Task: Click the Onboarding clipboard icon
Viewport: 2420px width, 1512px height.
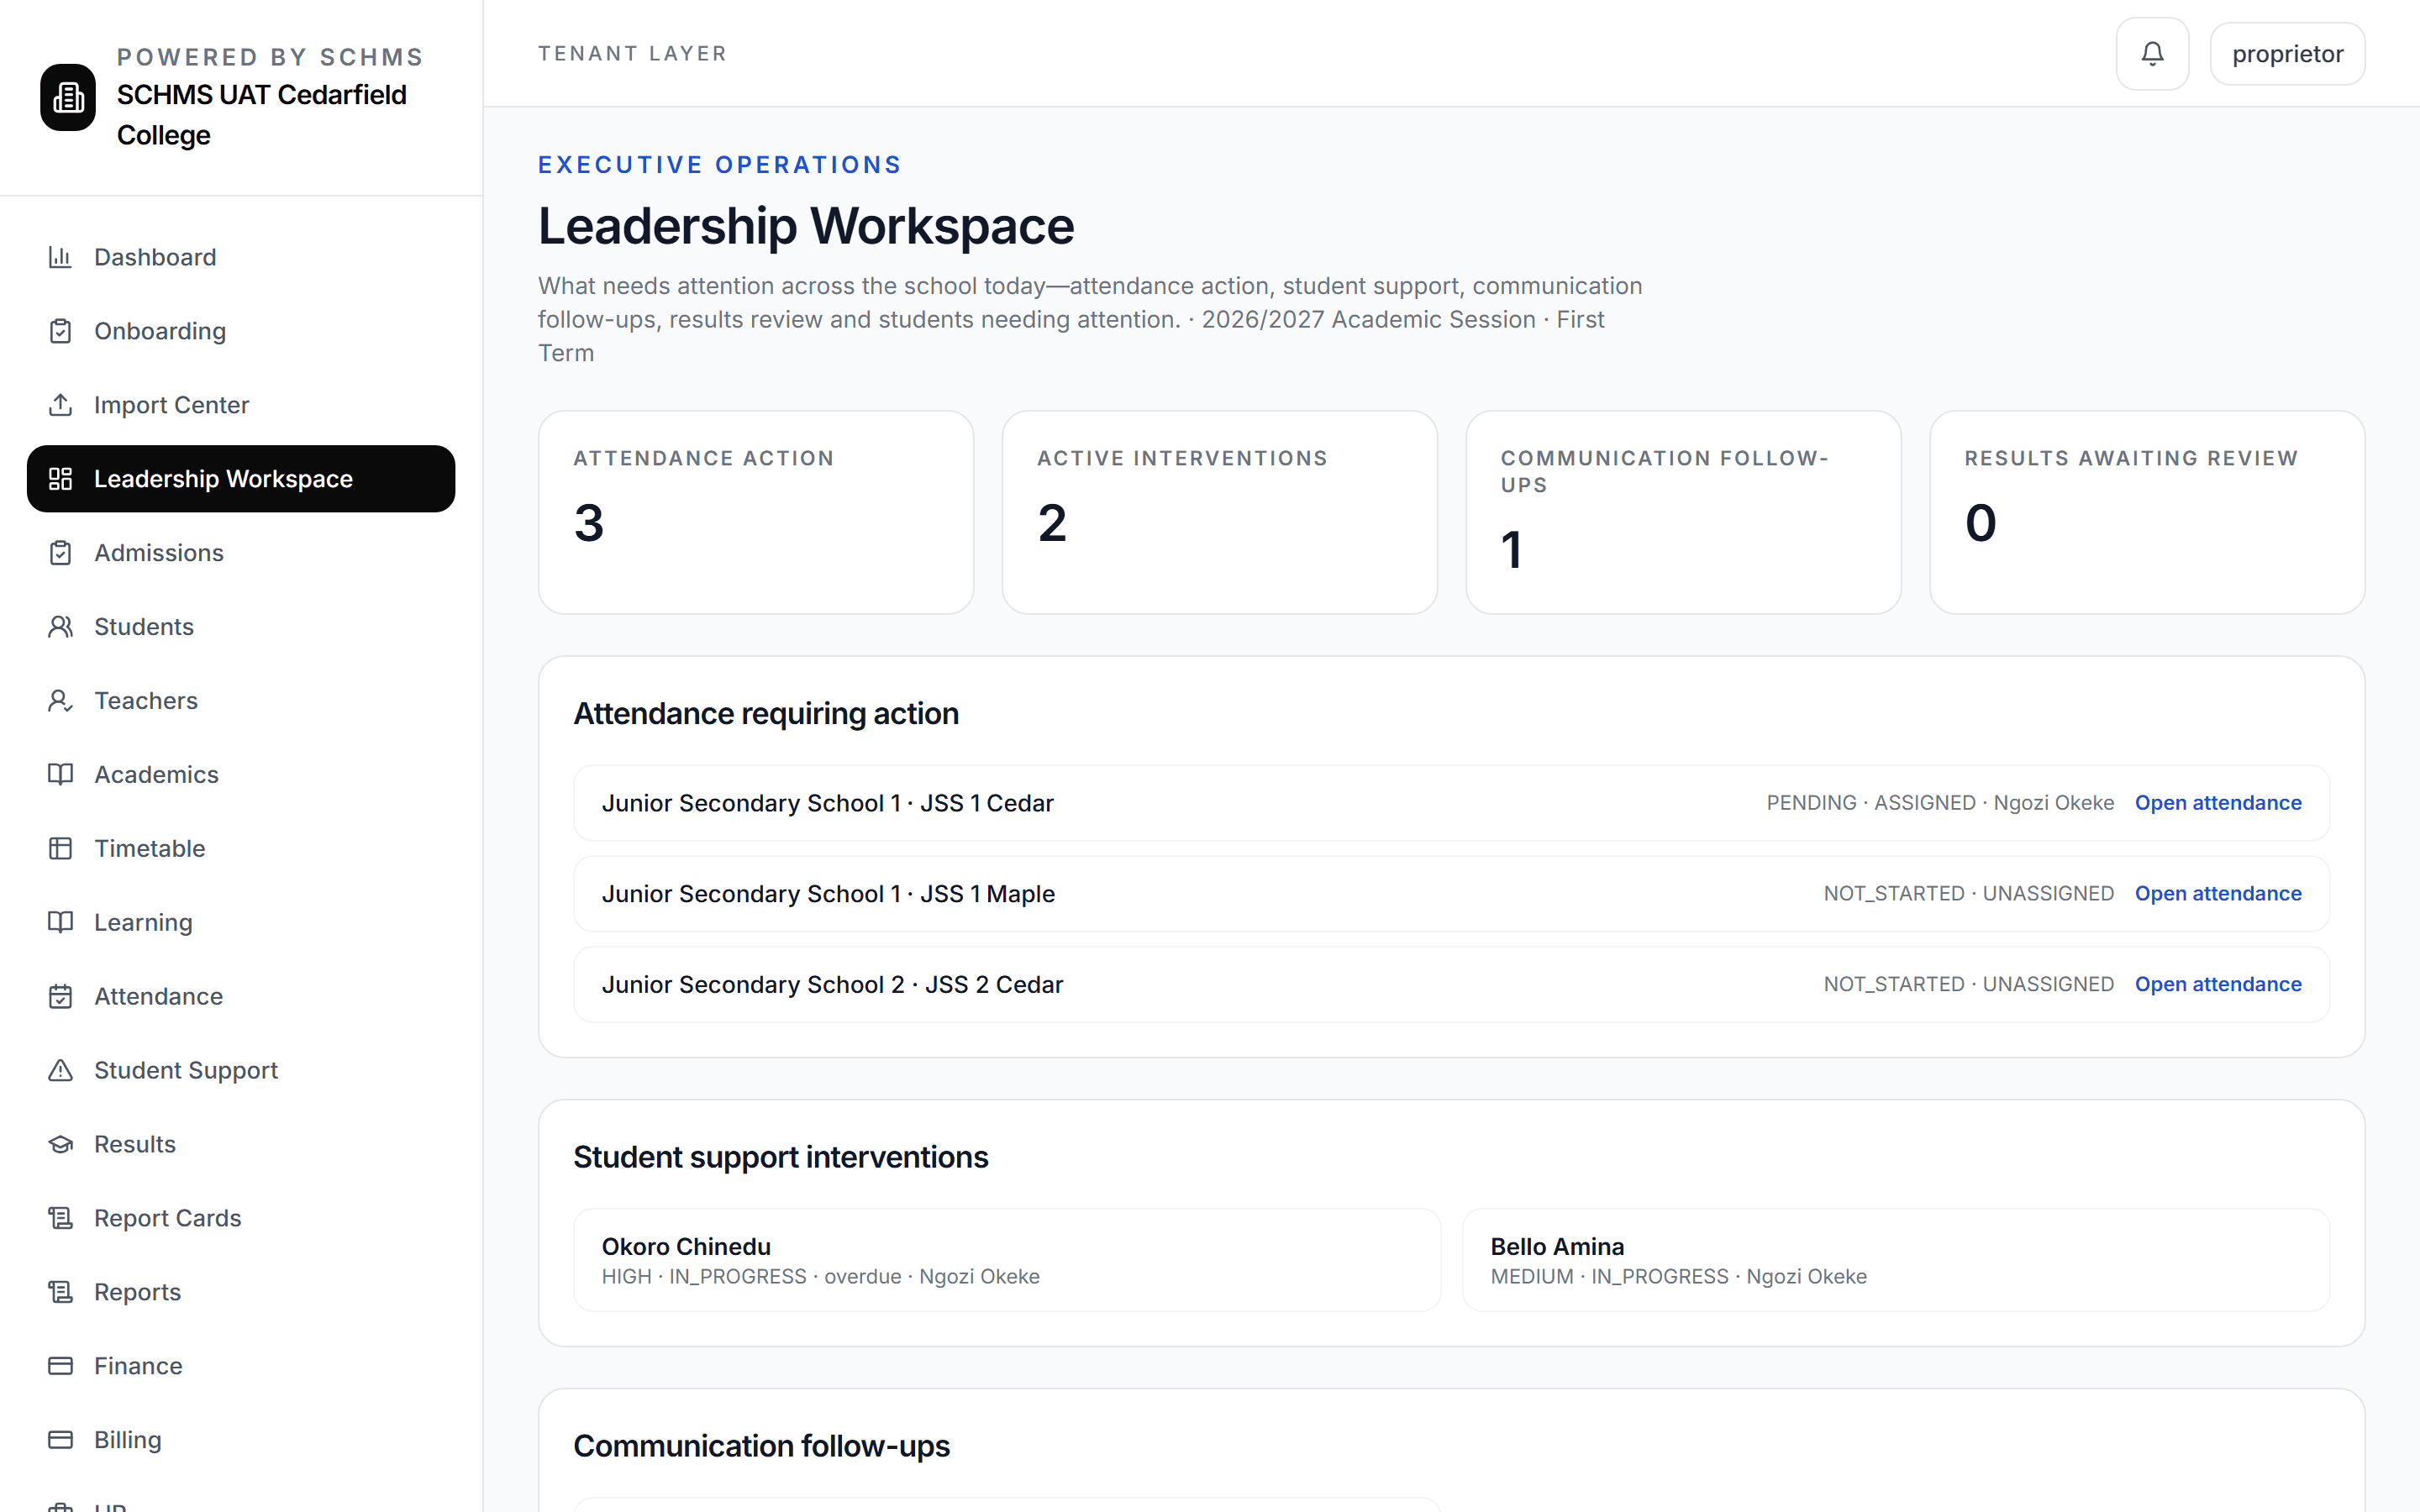Action: click(60, 331)
